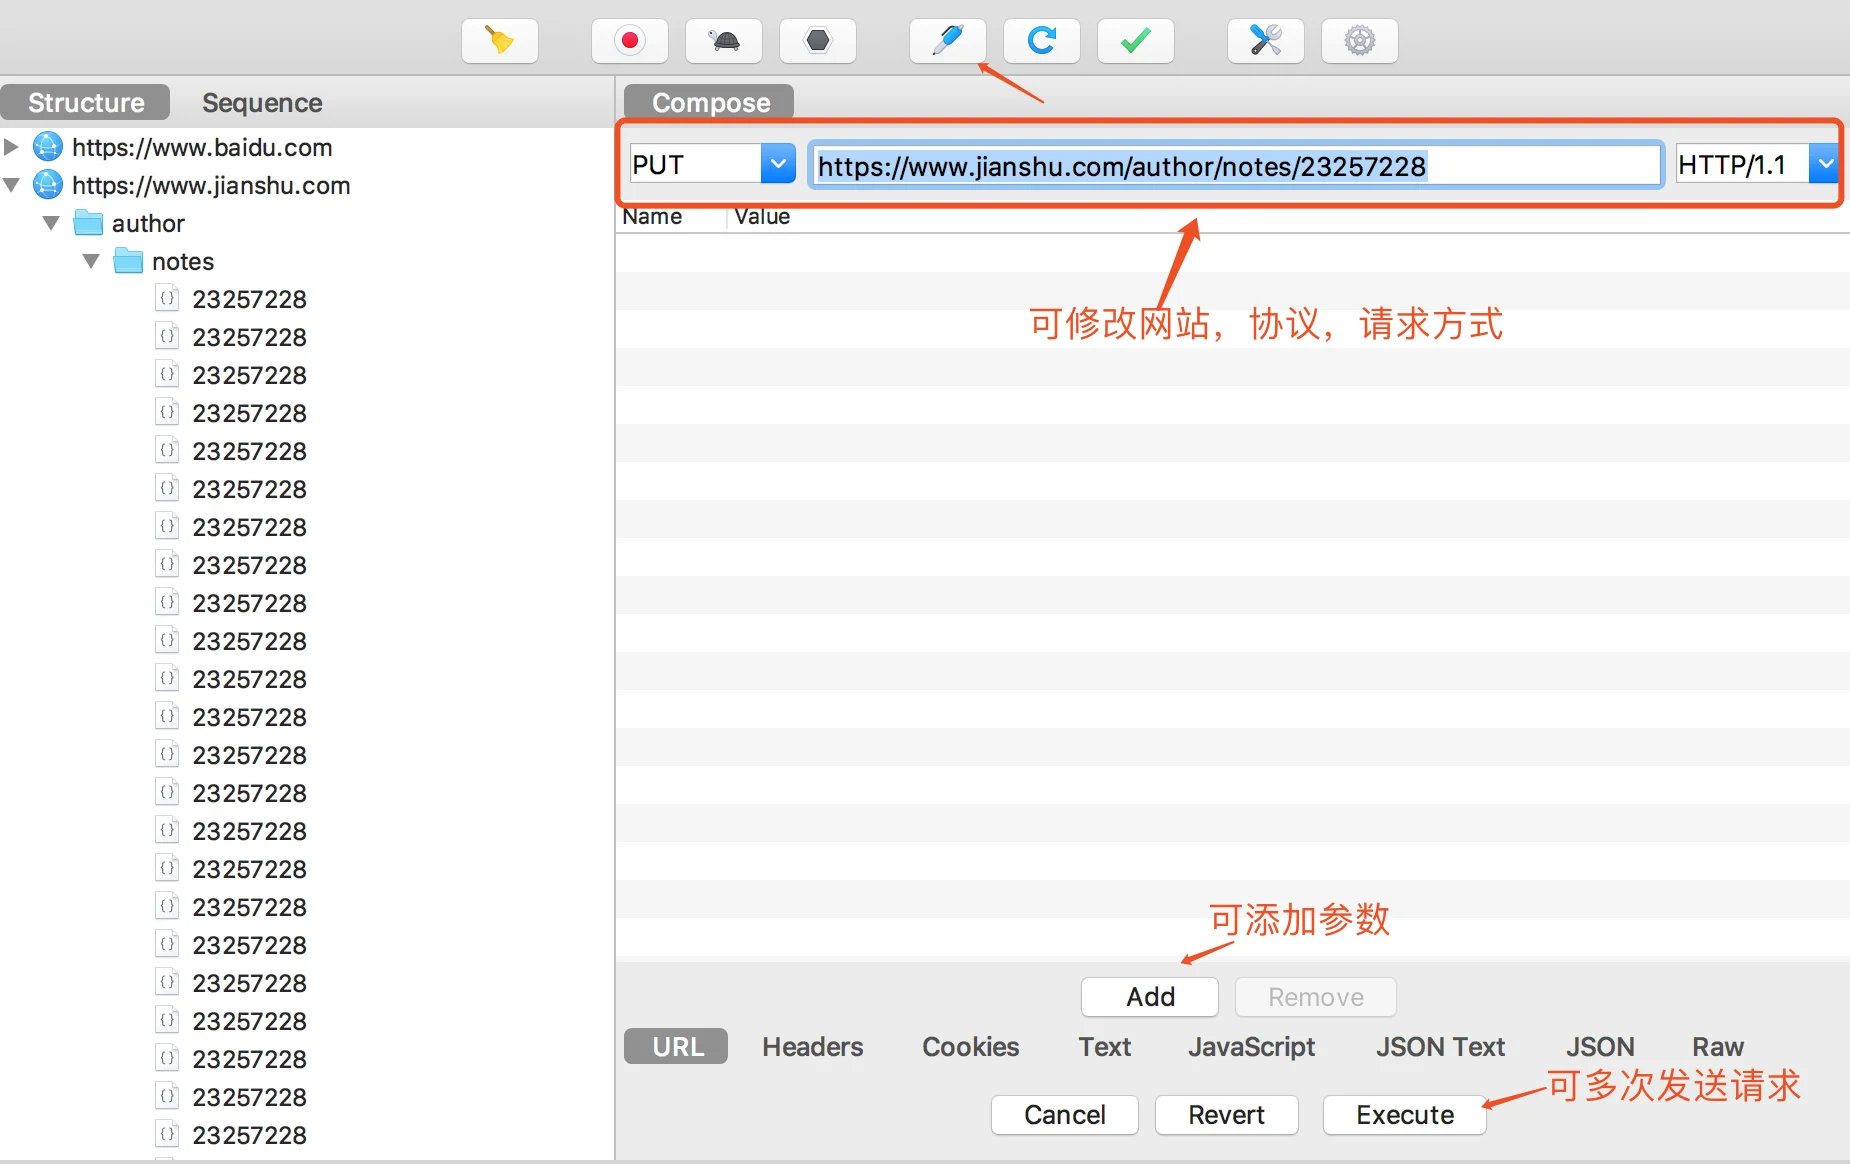Viewport: 1850px width, 1164px height.
Task: Click the pen Compose icon
Action: [948, 41]
